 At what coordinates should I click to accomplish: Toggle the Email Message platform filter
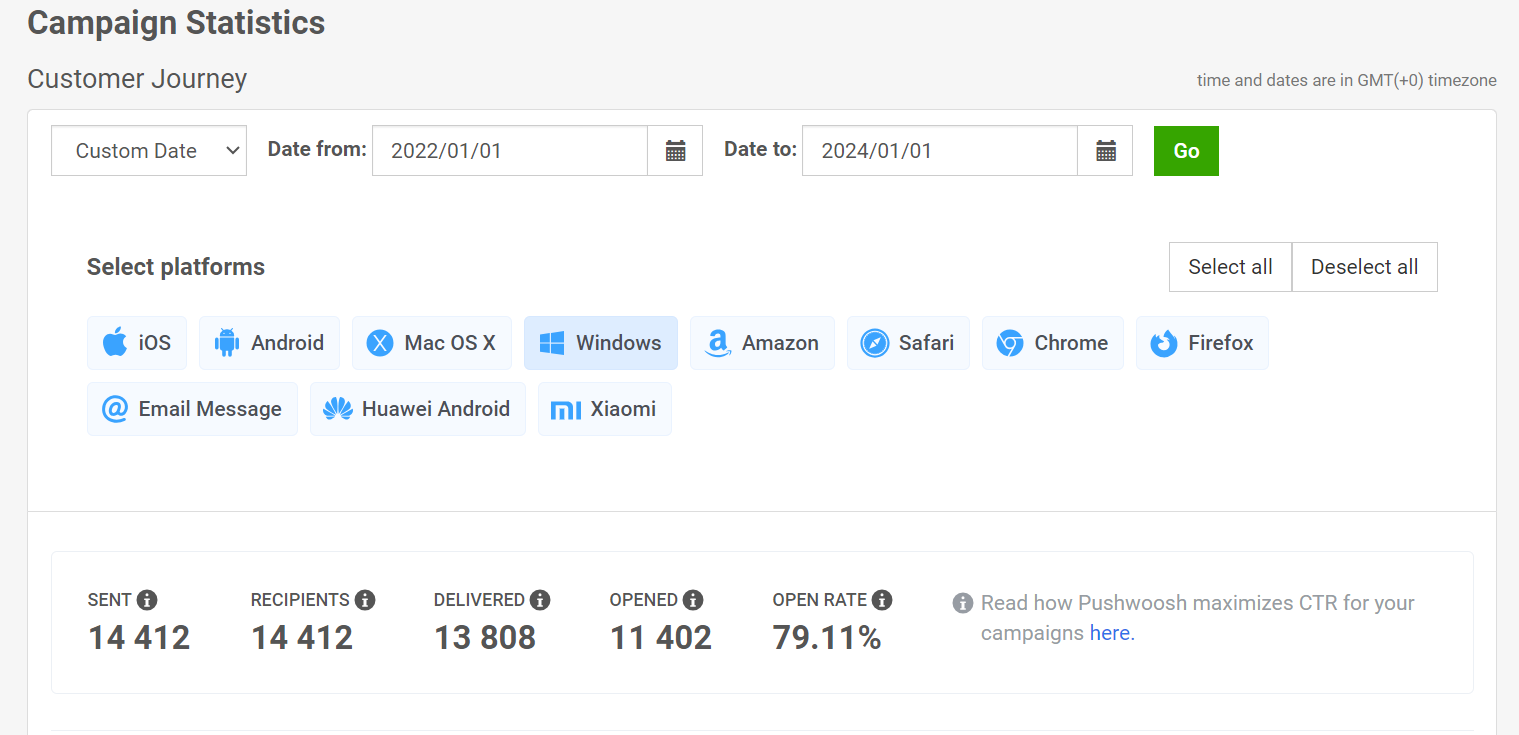[x=192, y=409]
